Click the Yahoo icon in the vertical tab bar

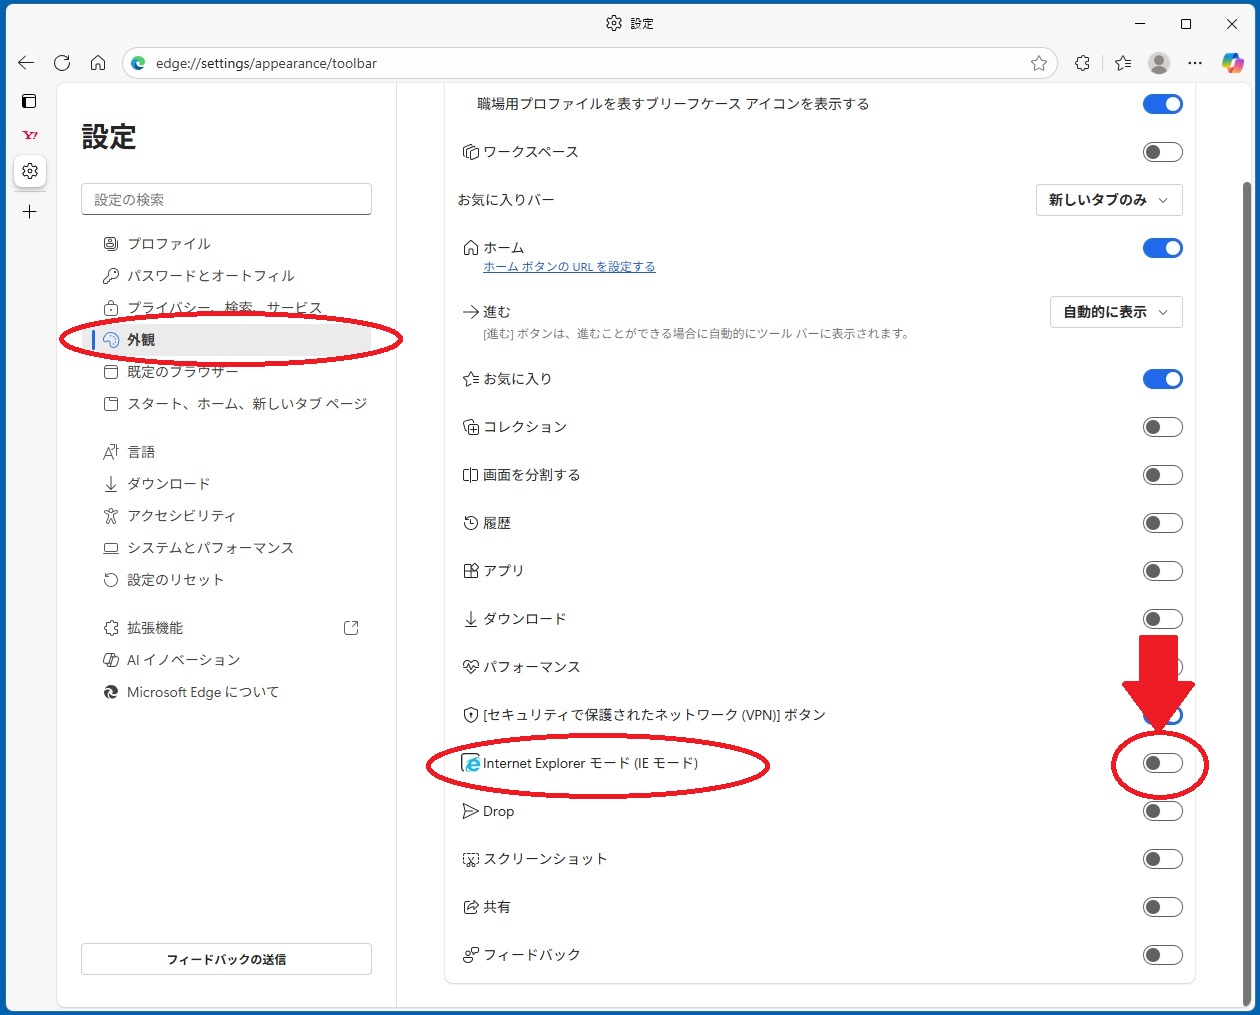point(30,135)
